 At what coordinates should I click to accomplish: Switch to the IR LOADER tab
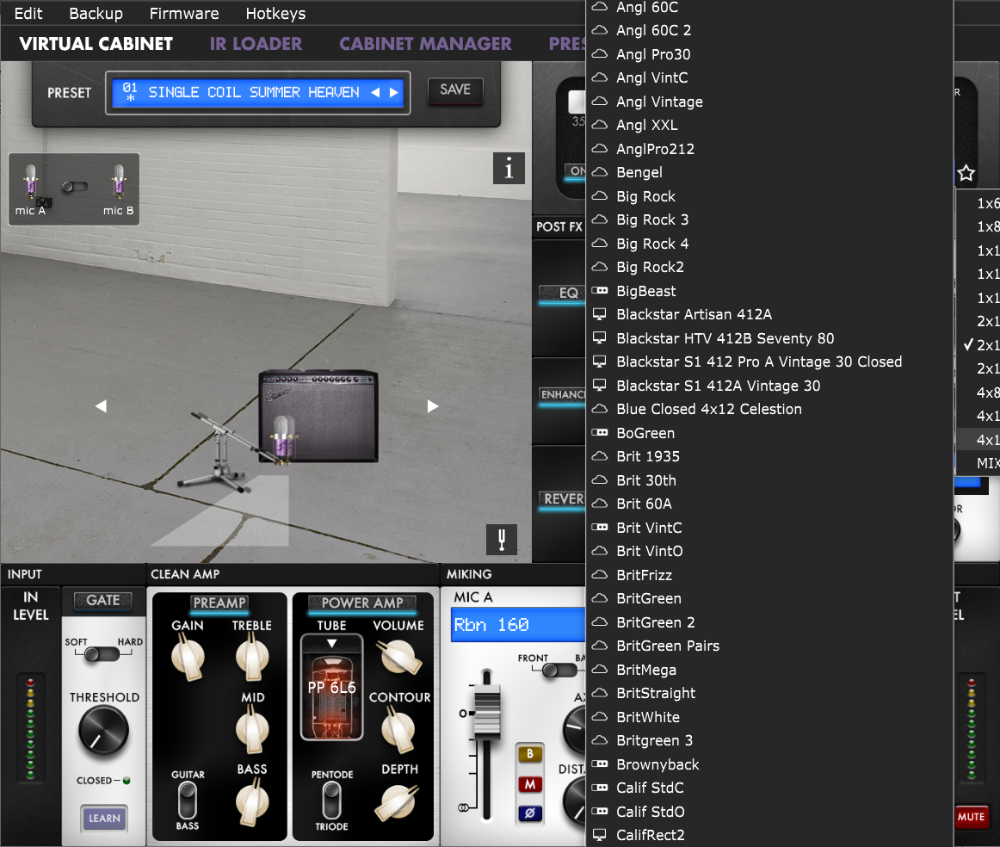[256, 44]
